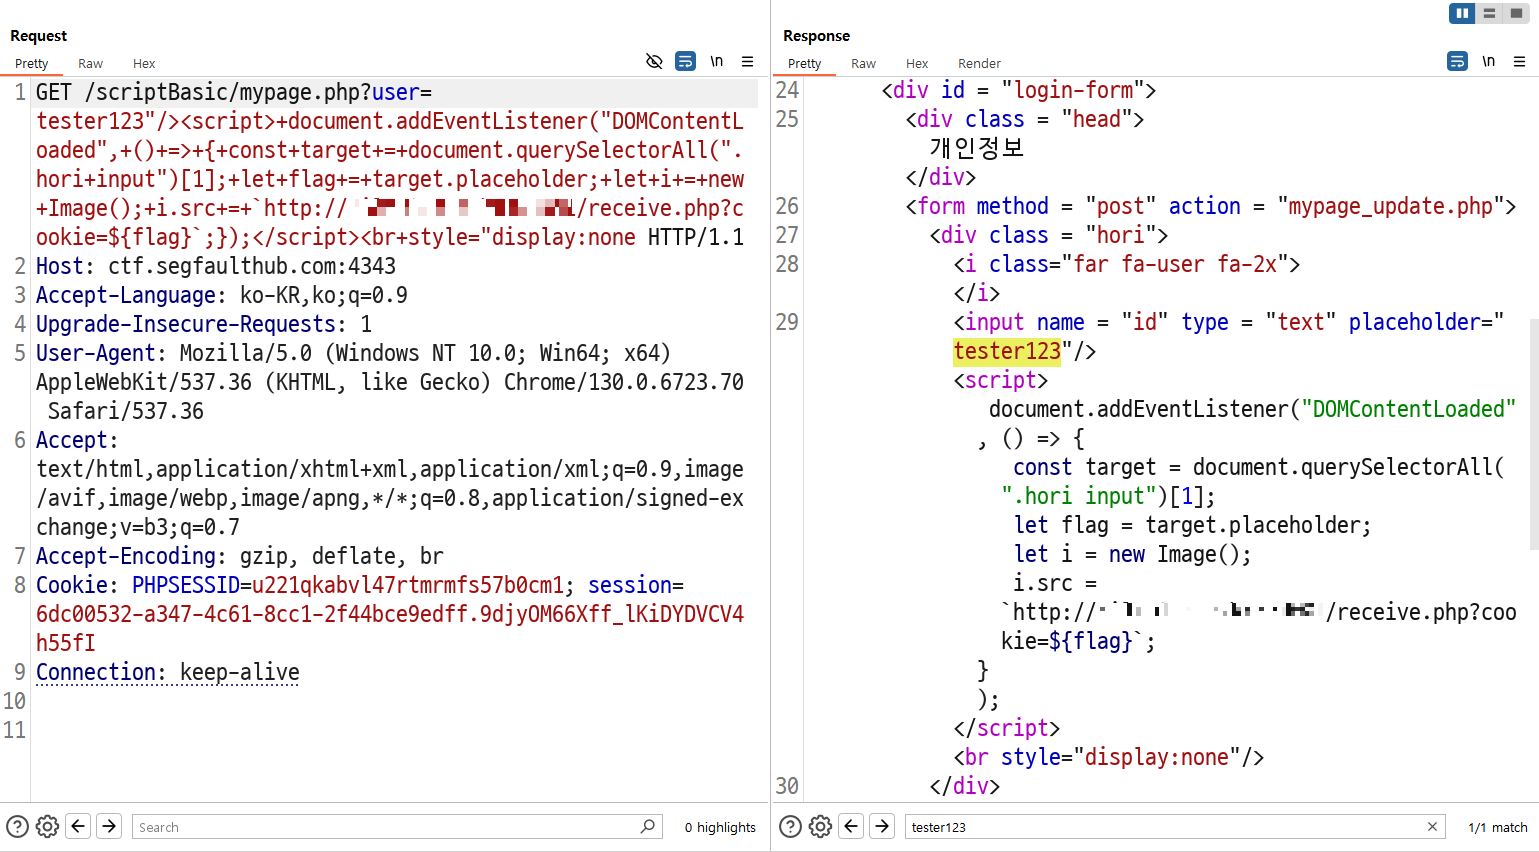Open Request panel options menu
Image resolution: width=1539 pixels, height=852 pixels.
tap(747, 62)
